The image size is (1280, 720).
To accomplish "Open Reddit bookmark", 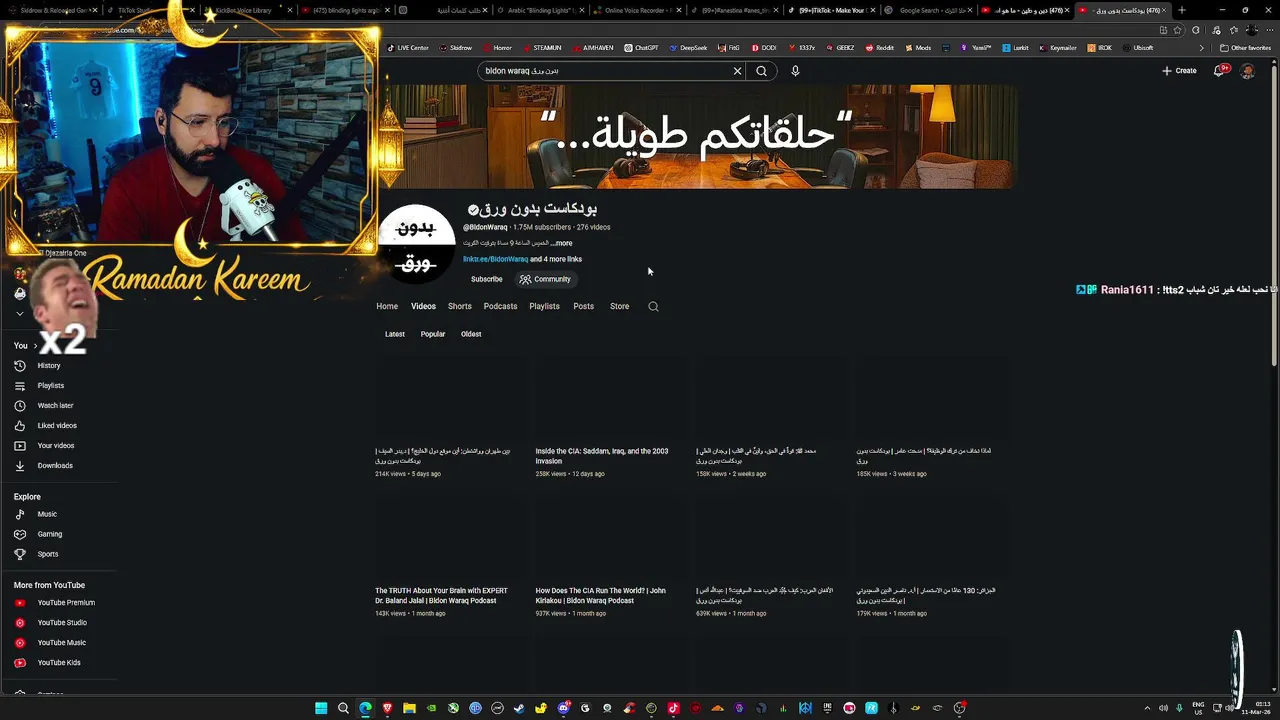I will (x=880, y=48).
